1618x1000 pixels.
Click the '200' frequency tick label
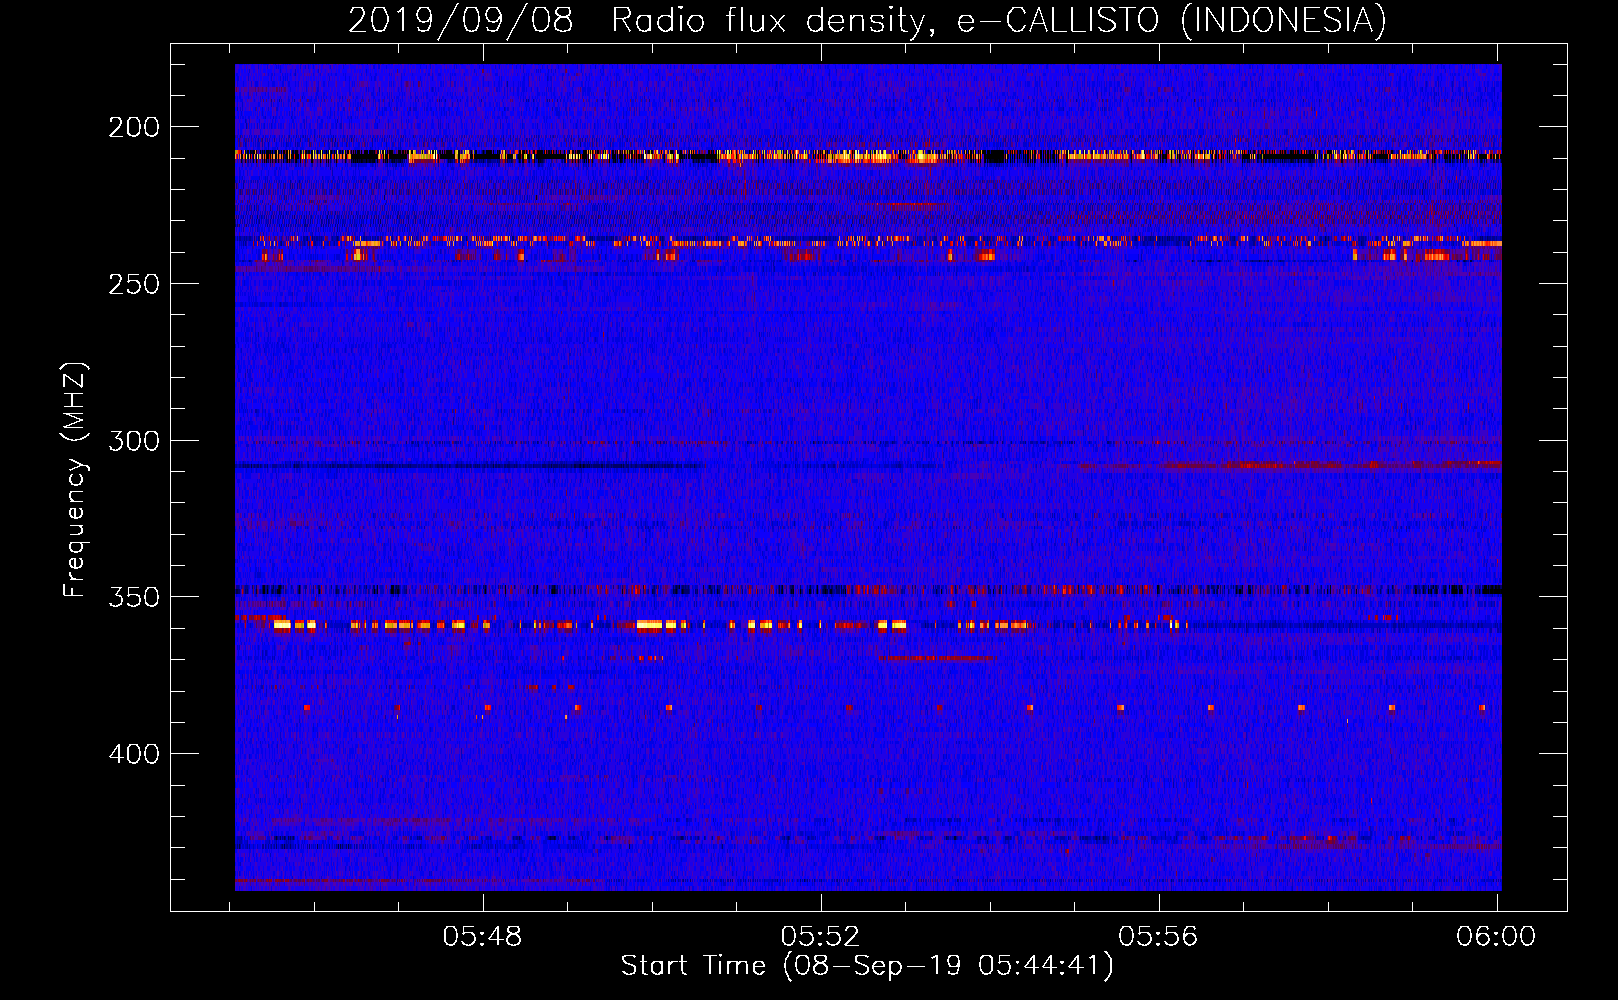134,127
